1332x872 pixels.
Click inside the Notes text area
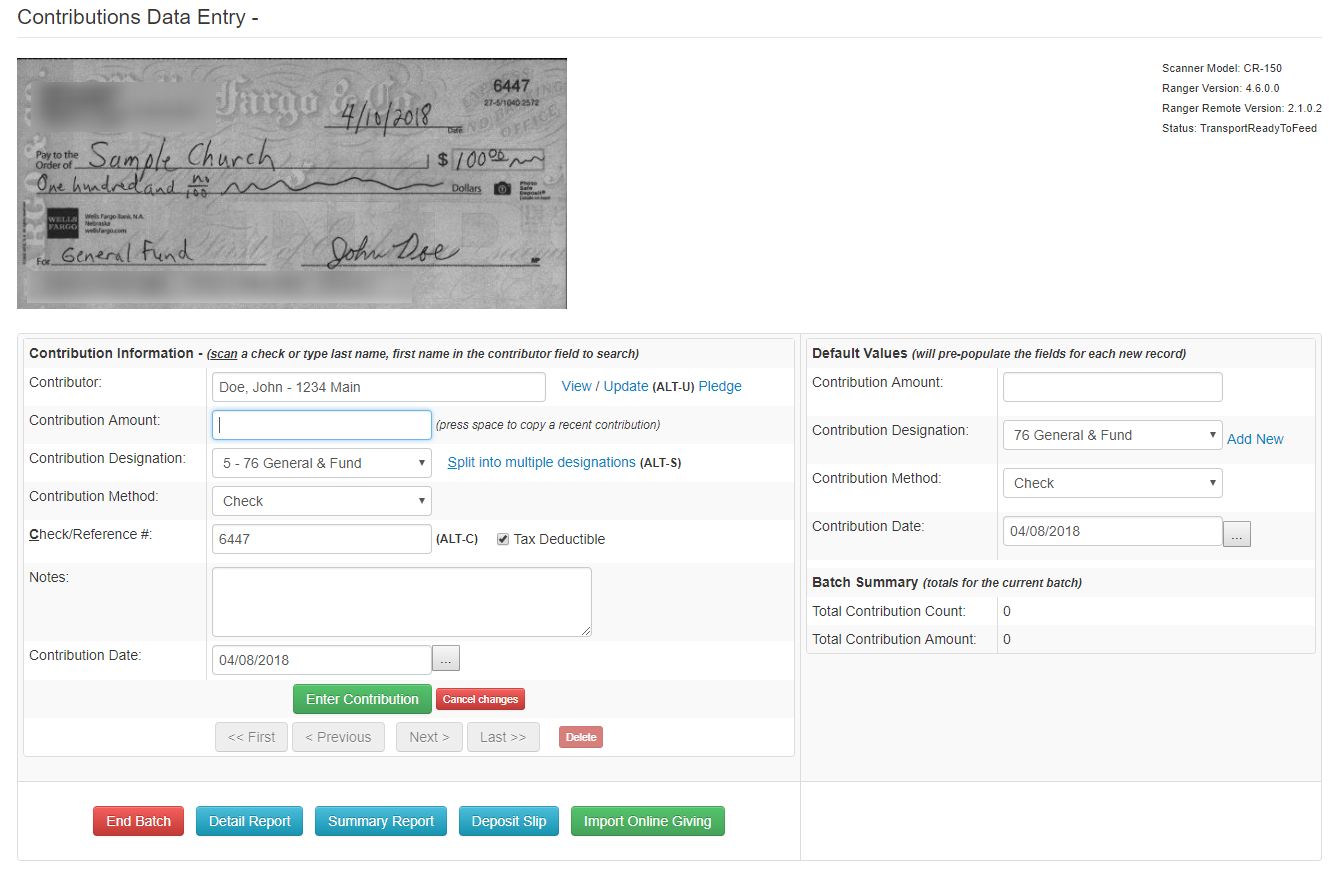pos(401,600)
